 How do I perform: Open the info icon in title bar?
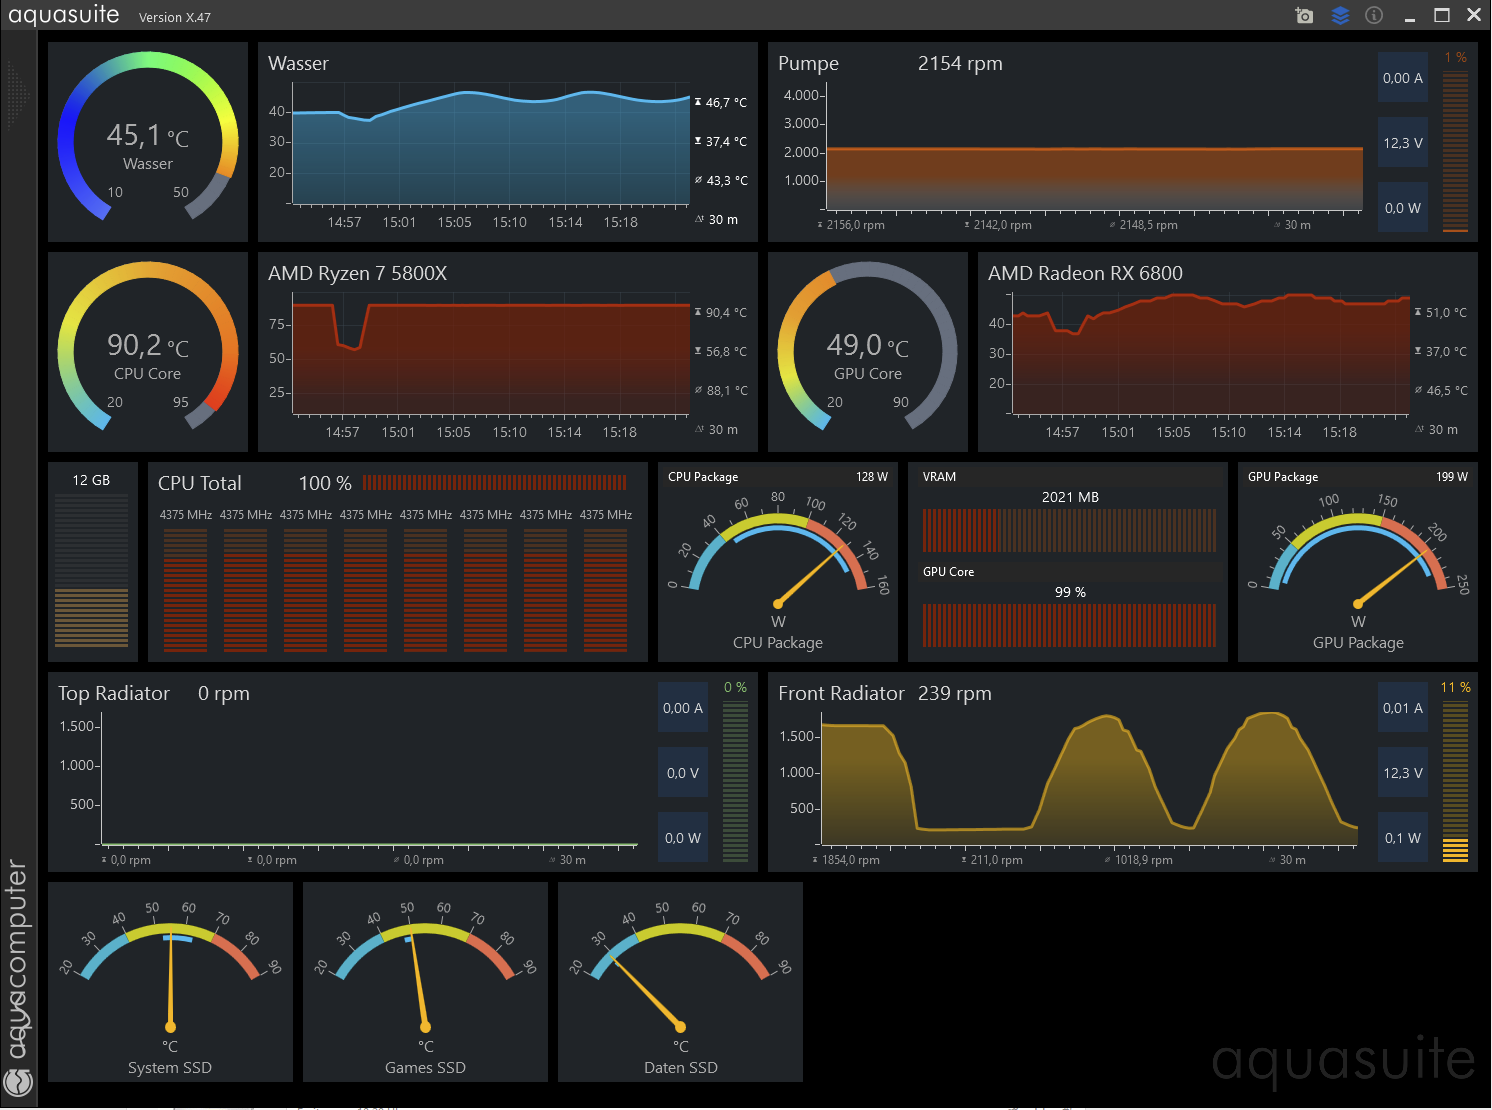[x=1374, y=15]
